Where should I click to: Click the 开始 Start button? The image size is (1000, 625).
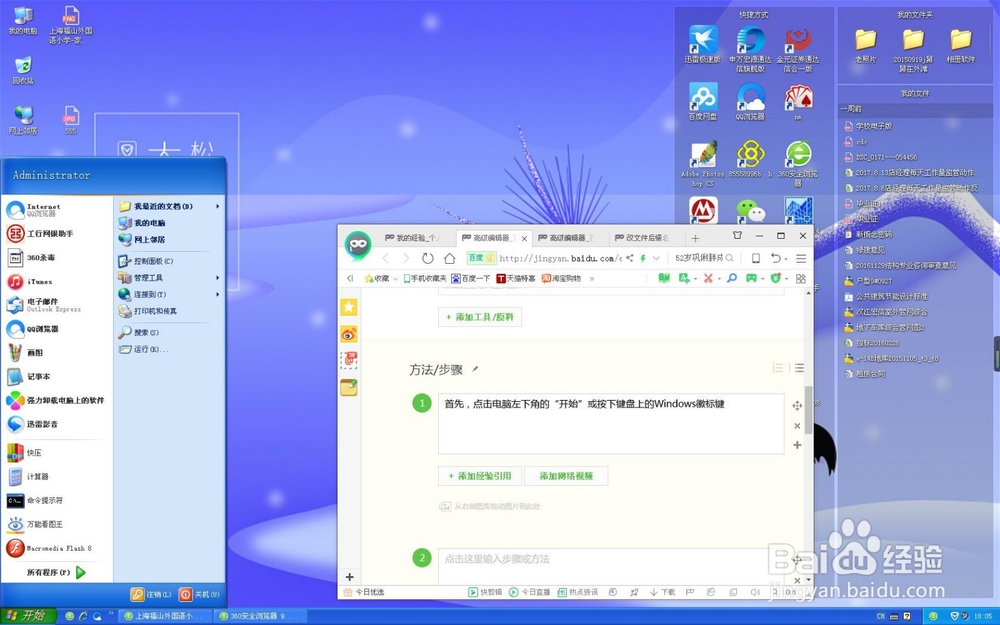click(28, 615)
